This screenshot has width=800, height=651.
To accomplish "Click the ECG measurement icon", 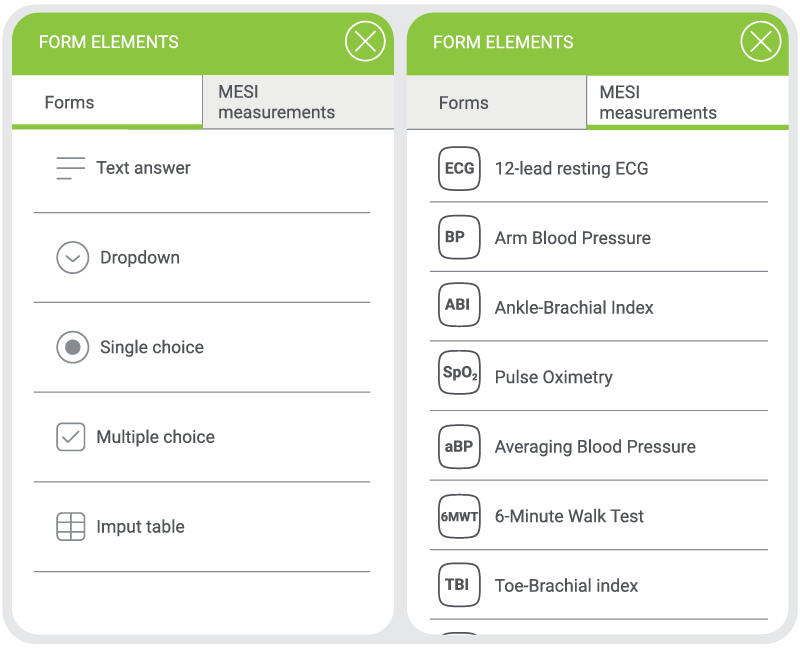I will click(459, 168).
